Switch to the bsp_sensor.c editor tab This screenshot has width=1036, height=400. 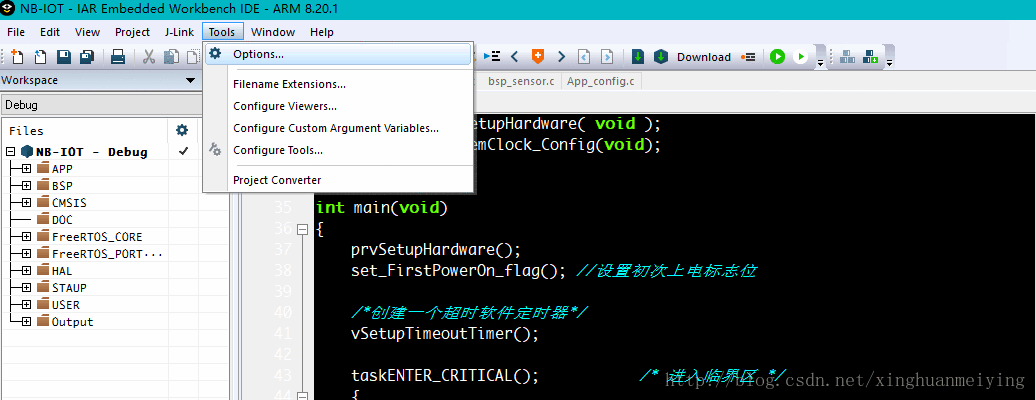[521, 81]
